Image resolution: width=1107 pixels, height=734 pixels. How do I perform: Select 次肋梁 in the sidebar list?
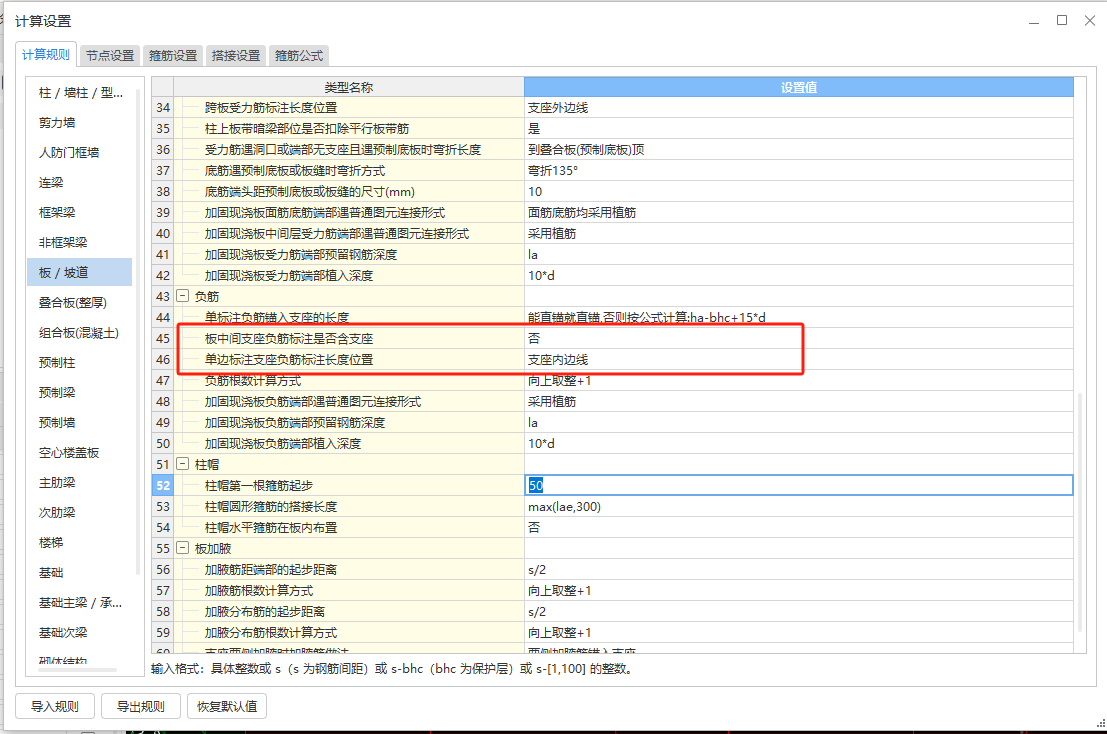click(80, 512)
